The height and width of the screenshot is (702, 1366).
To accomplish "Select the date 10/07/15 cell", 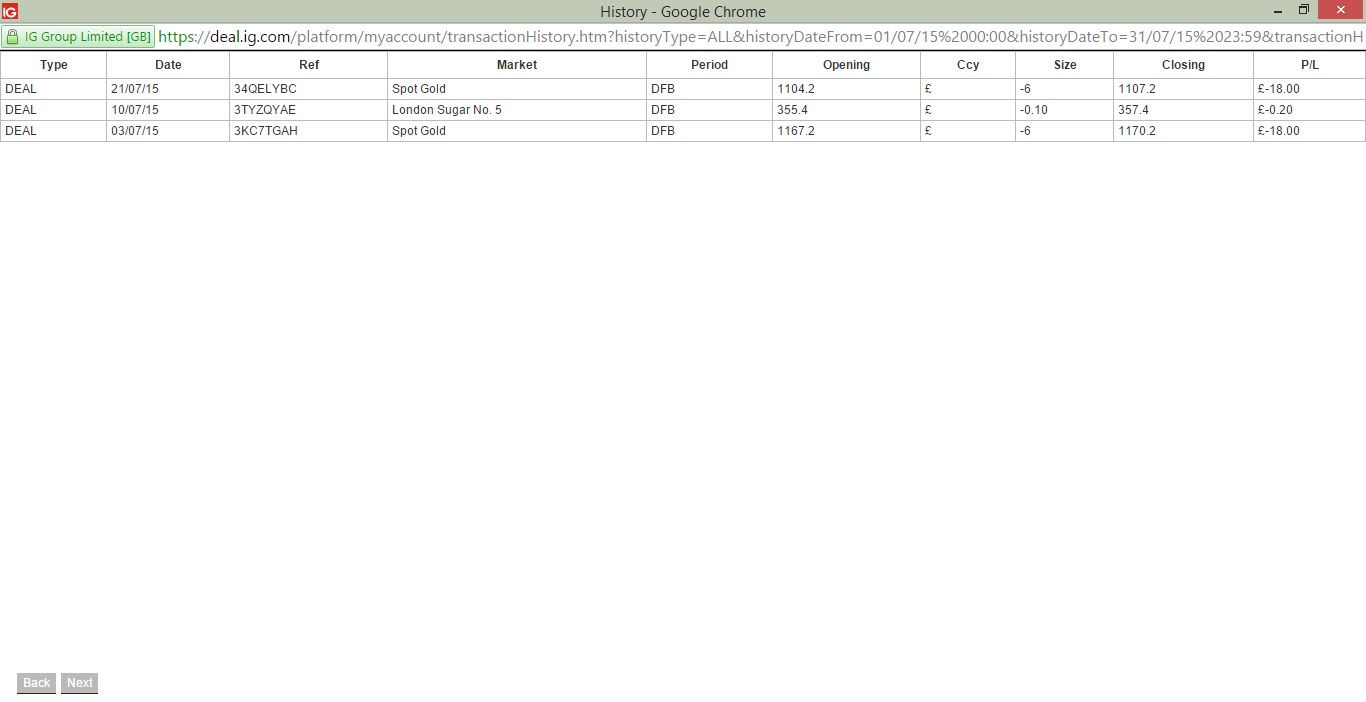I will click(168, 110).
